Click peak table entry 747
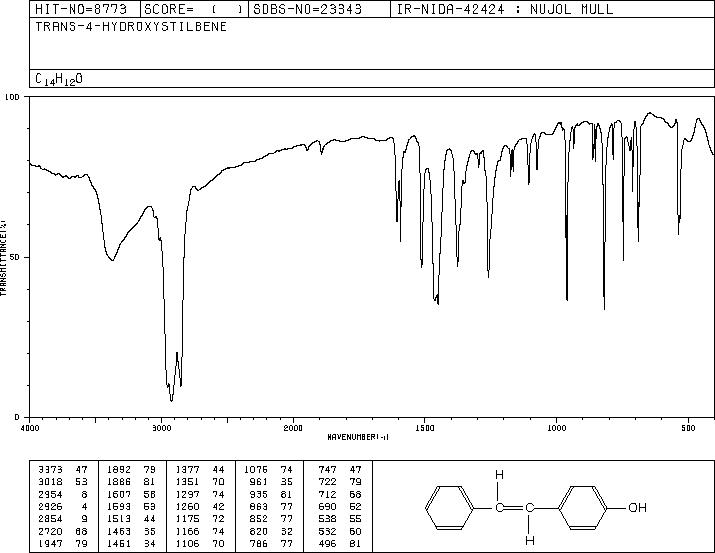Screen dimensions: 715x553 (x=327, y=470)
